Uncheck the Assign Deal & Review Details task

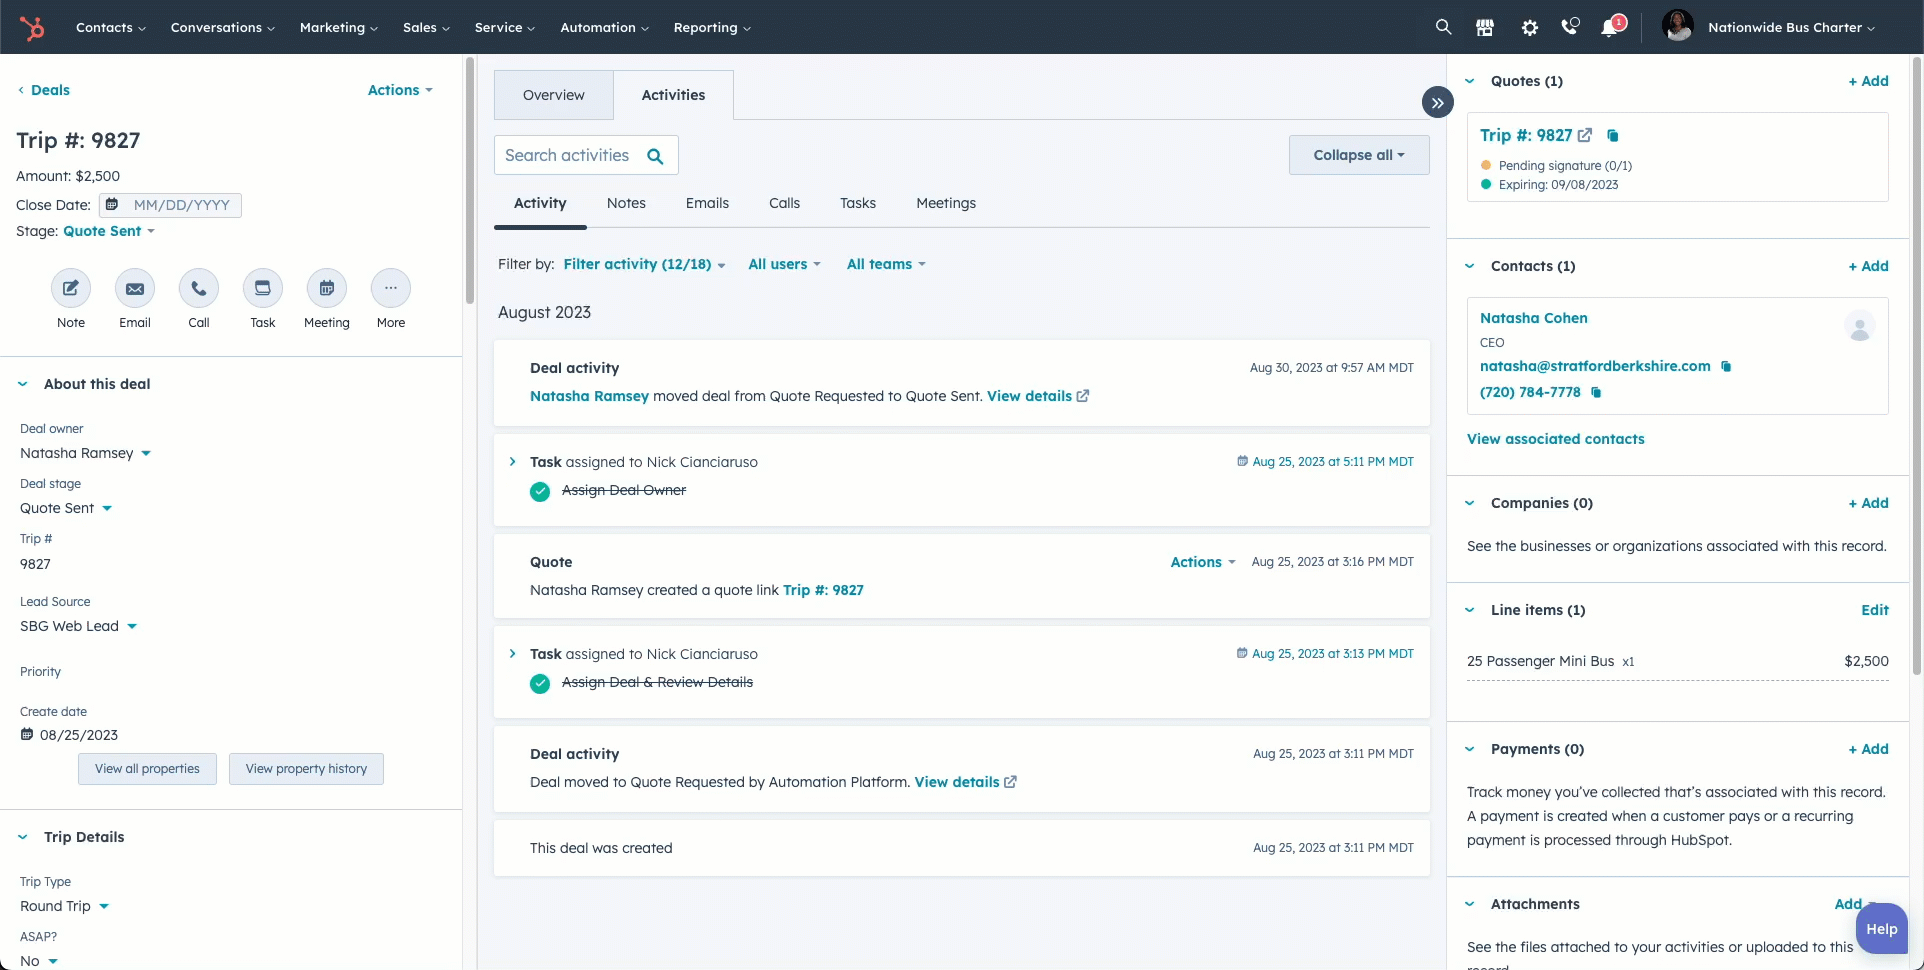pos(540,683)
